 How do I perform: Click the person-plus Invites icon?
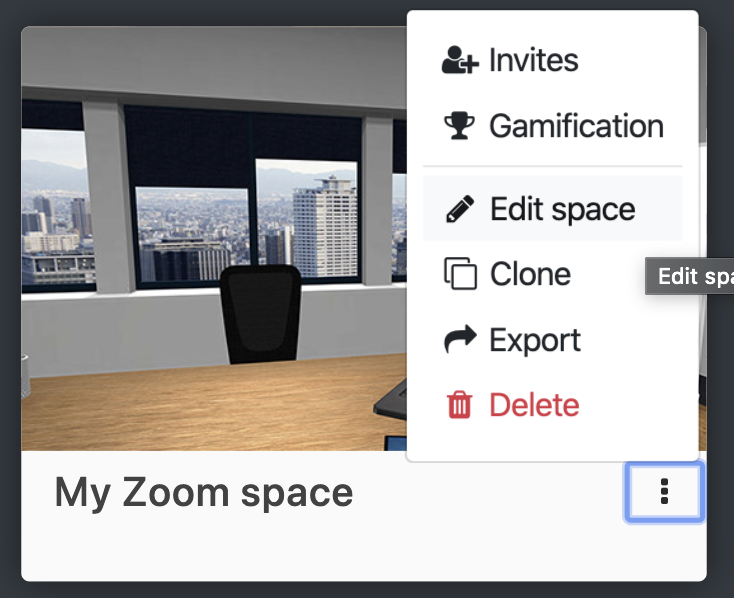460,59
